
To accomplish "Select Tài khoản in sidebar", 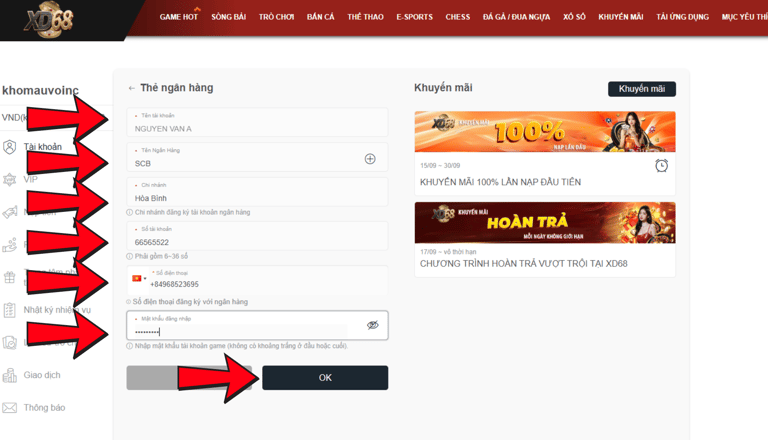I will tap(43, 147).
